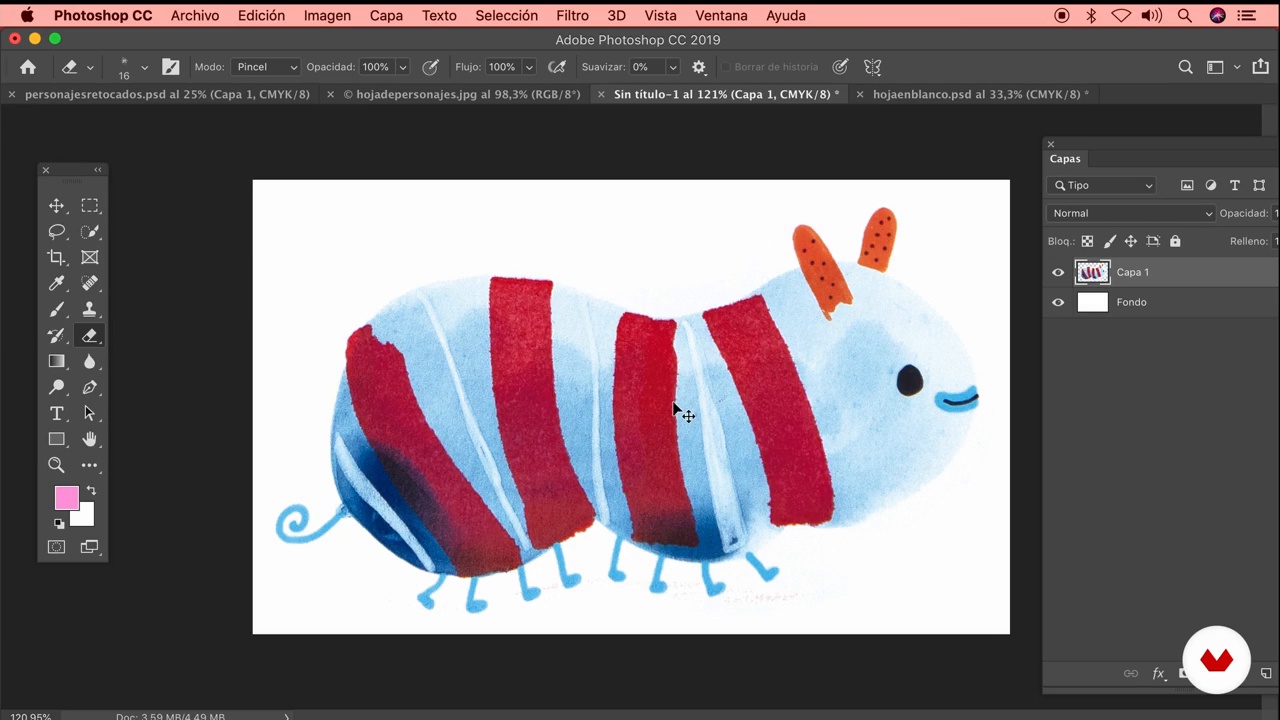Select the Zoom tool
1280x720 pixels.
[x=57, y=466]
